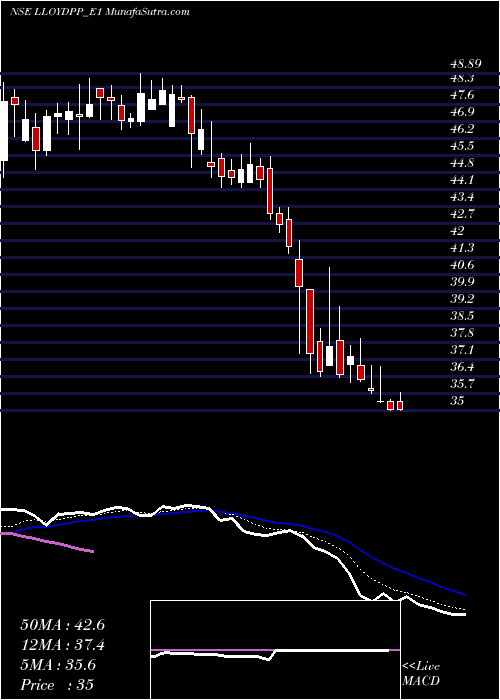Click the 45.5 price axis label
500x700 pixels.
462,146
